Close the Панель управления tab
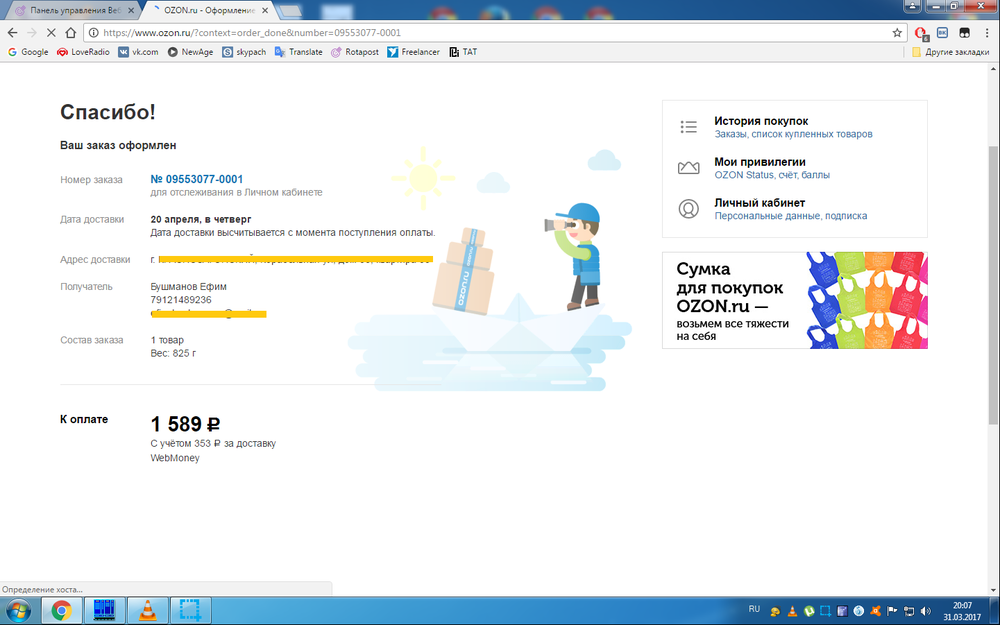This screenshot has height=625, width=1000. pyautogui.click(x=131, y=11)
